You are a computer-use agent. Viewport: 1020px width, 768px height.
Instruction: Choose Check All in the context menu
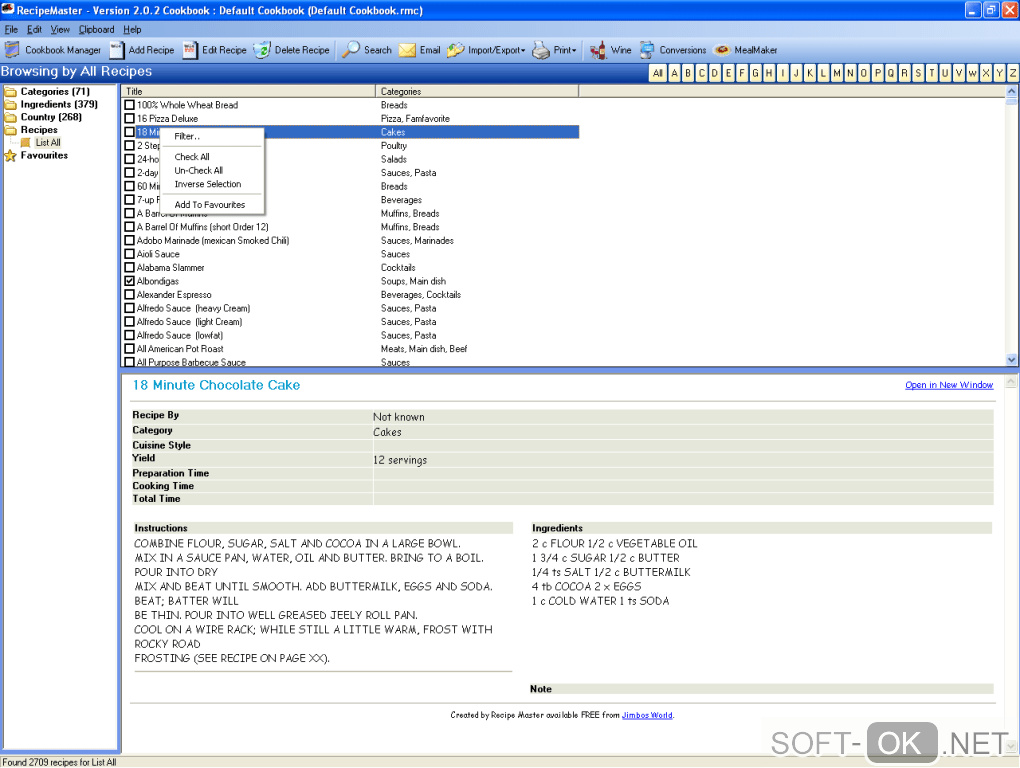point(212,157)
